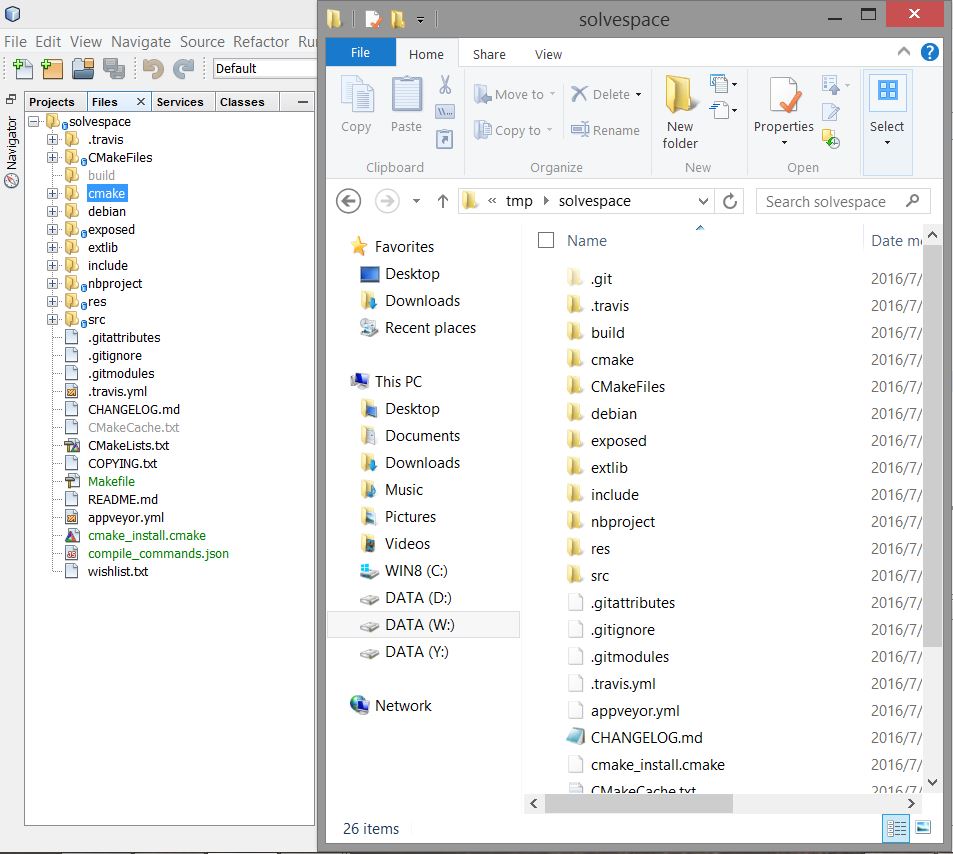The image size is (953, 854).
Task: Click the Save All icon in NetBeans toolbar
Action: 114,69
